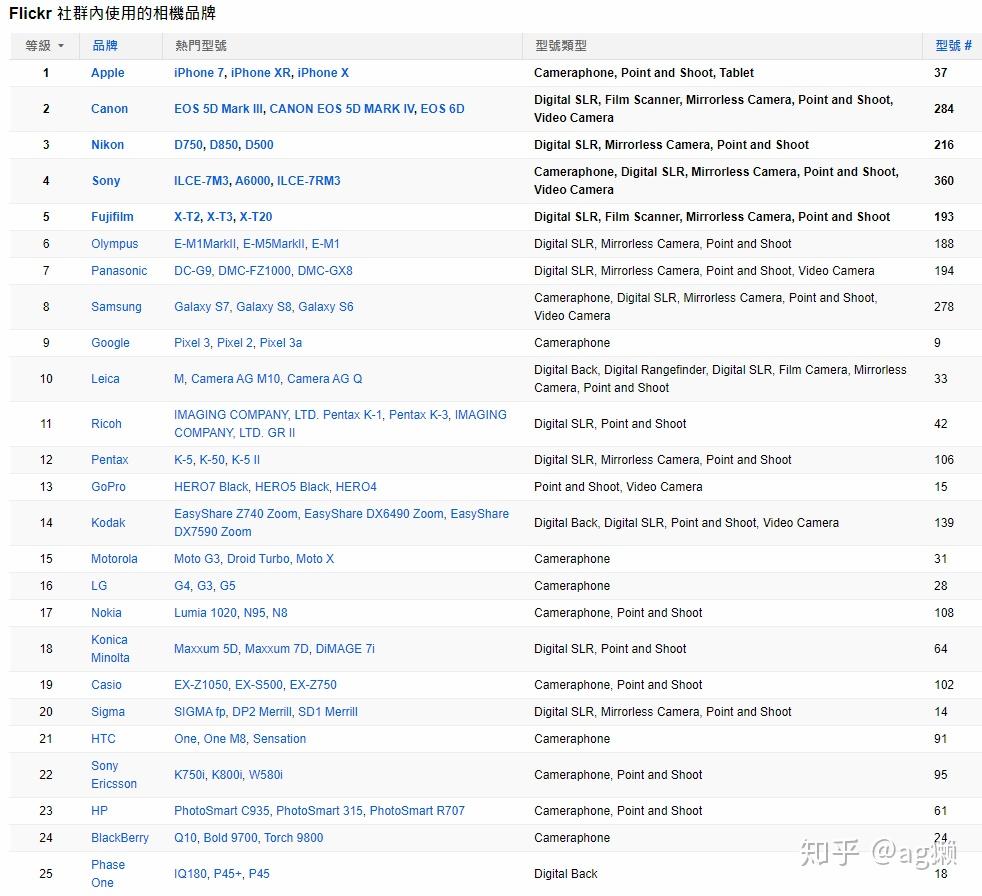This screenshot has width=982, height=896.
Task: Open the Kodak brand link
Action: 108,523
